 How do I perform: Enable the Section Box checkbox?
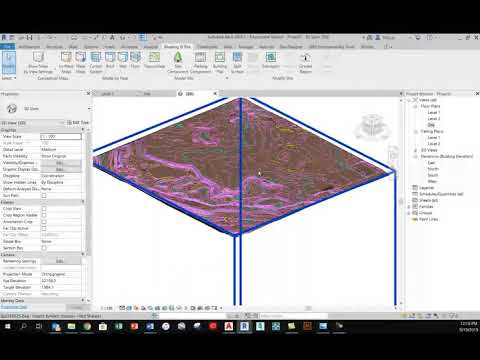(44, 248)
